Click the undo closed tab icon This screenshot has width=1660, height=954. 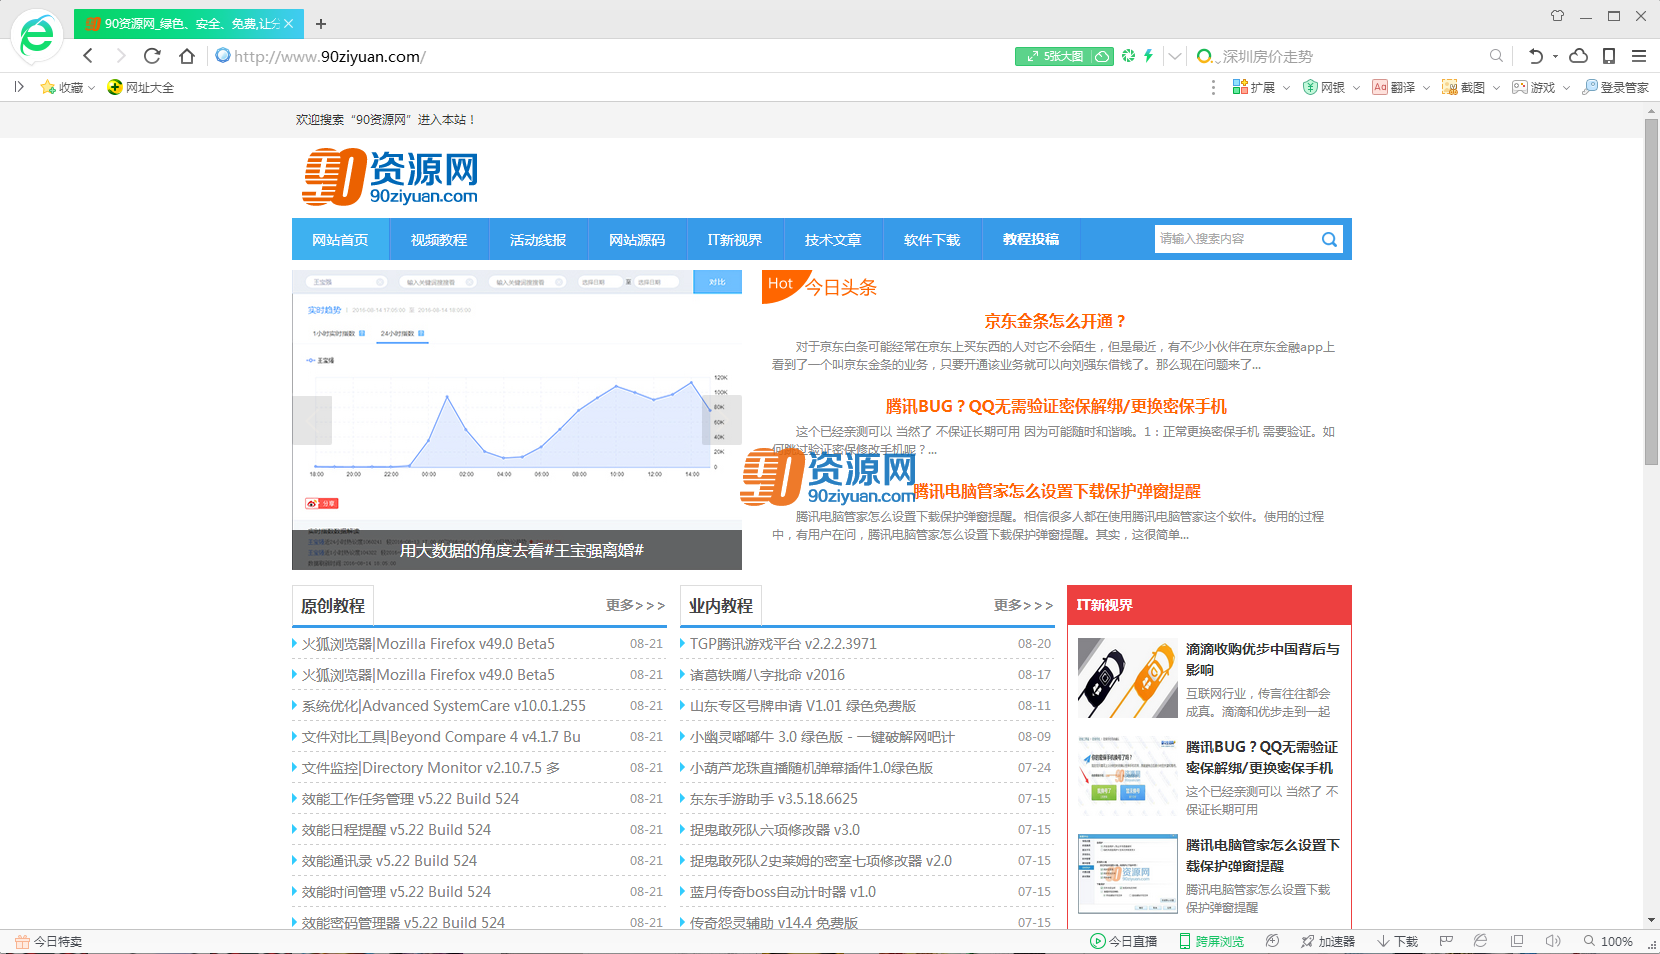point(1536,56)
